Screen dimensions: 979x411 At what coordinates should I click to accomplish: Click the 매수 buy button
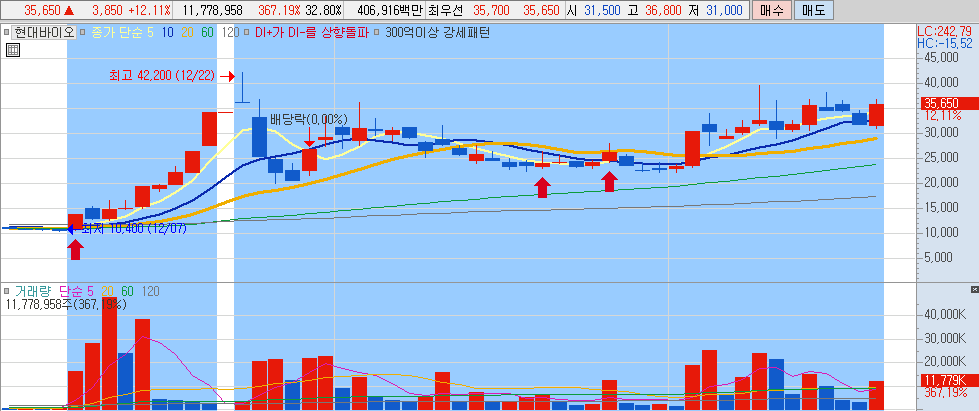point(770,11)
